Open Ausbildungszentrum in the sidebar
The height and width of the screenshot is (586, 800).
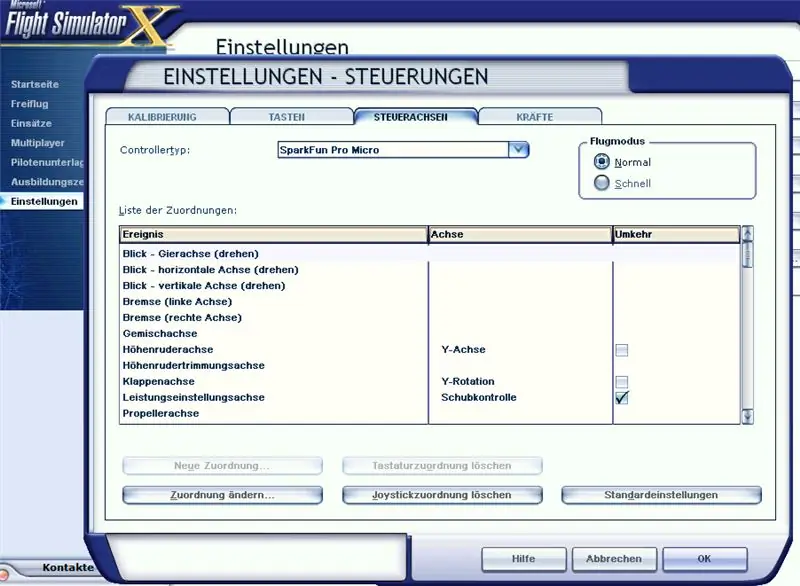[47, 182]
